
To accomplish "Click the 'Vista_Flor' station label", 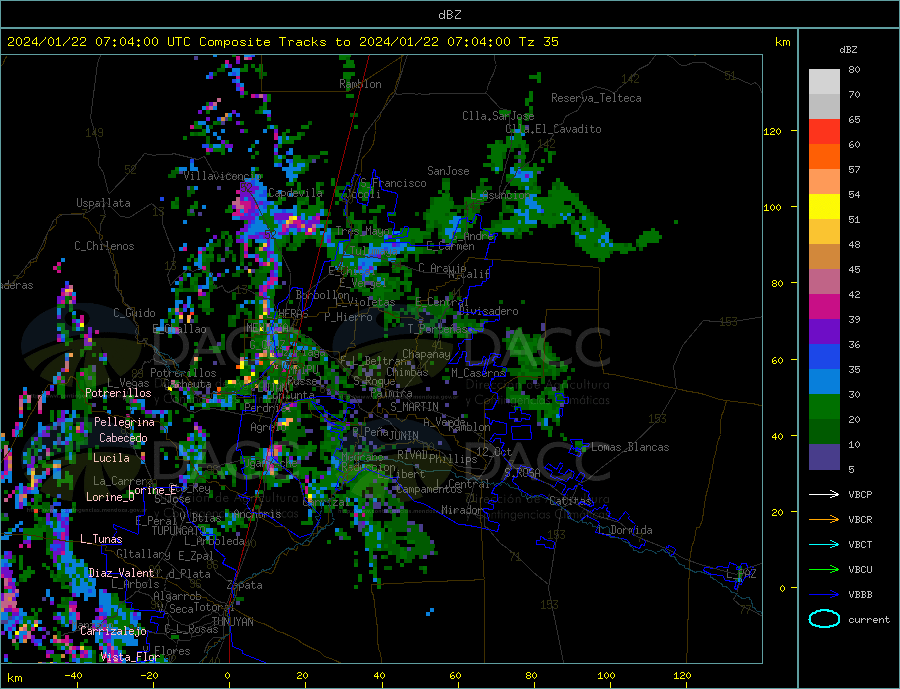I will [x=130, y=657].
